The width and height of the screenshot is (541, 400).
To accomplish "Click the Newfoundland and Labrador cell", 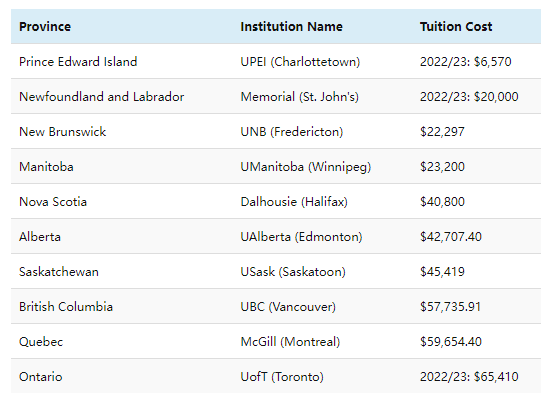I will (x=101, y=97).
